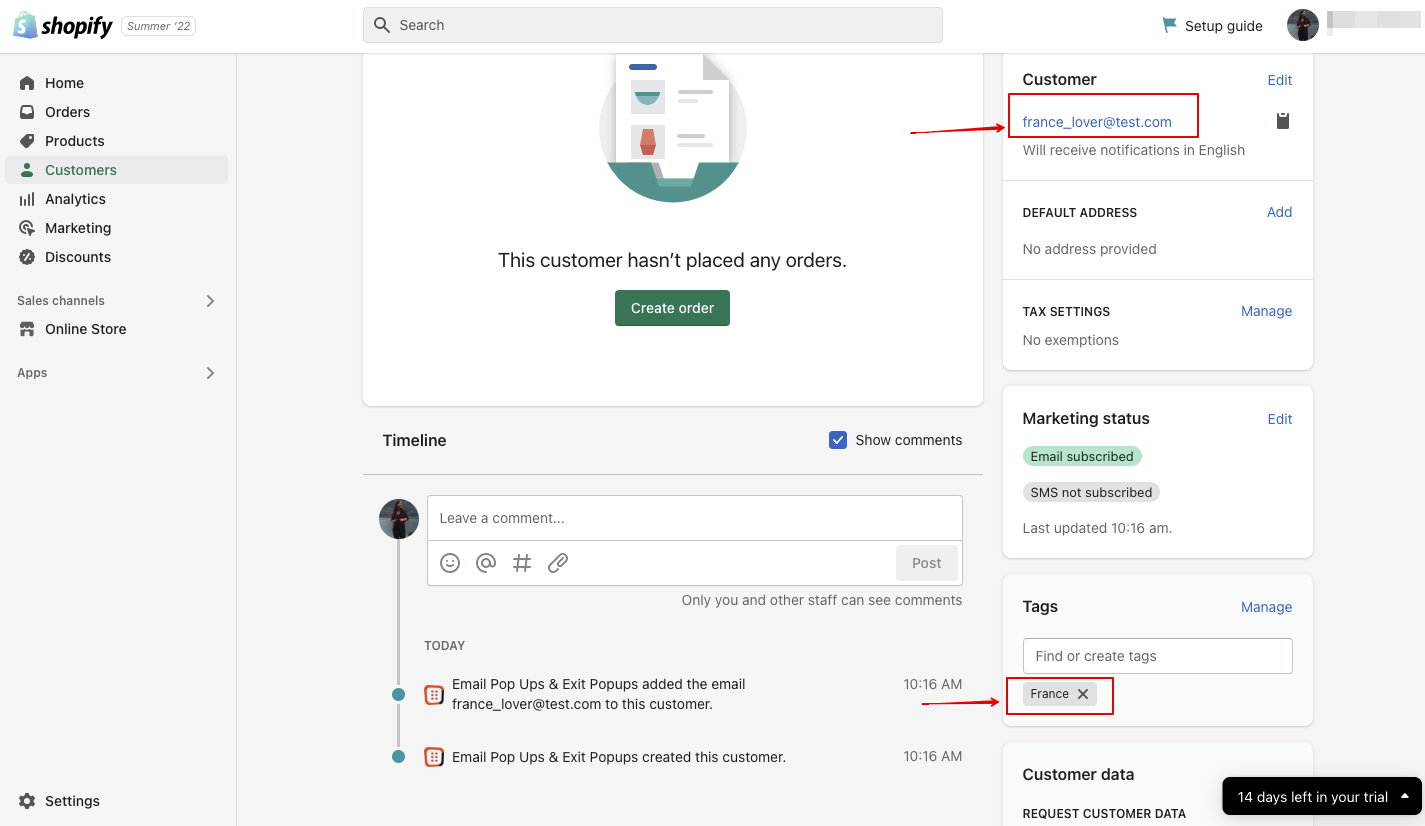This screenshot has width=1425, height=826.
Task: Toggle the Show comments checkbox
Action: click(x=838, y=440)
